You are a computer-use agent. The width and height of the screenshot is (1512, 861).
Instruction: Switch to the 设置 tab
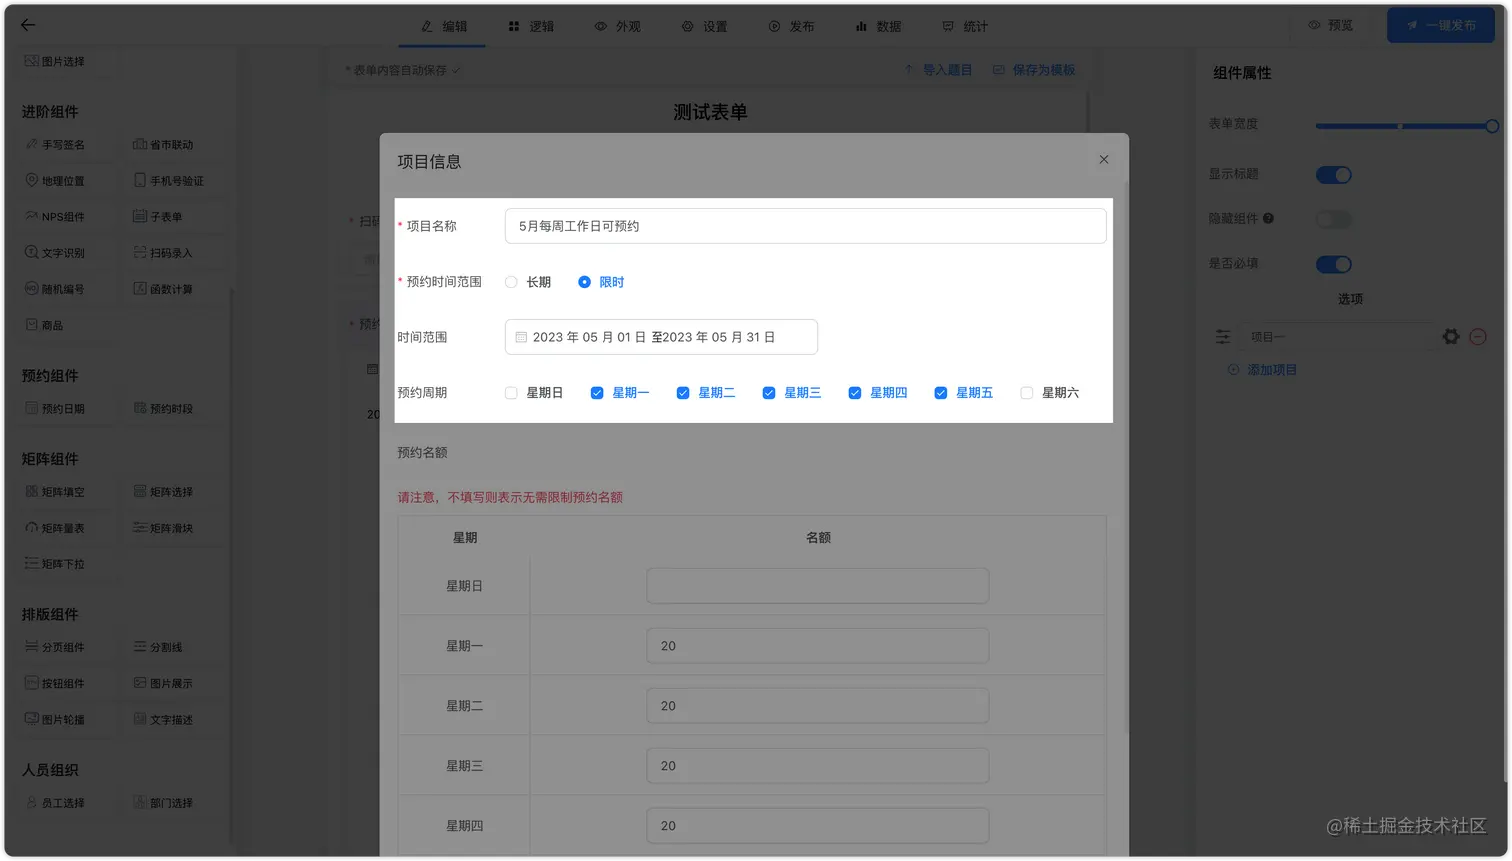[x=704, y=26]
